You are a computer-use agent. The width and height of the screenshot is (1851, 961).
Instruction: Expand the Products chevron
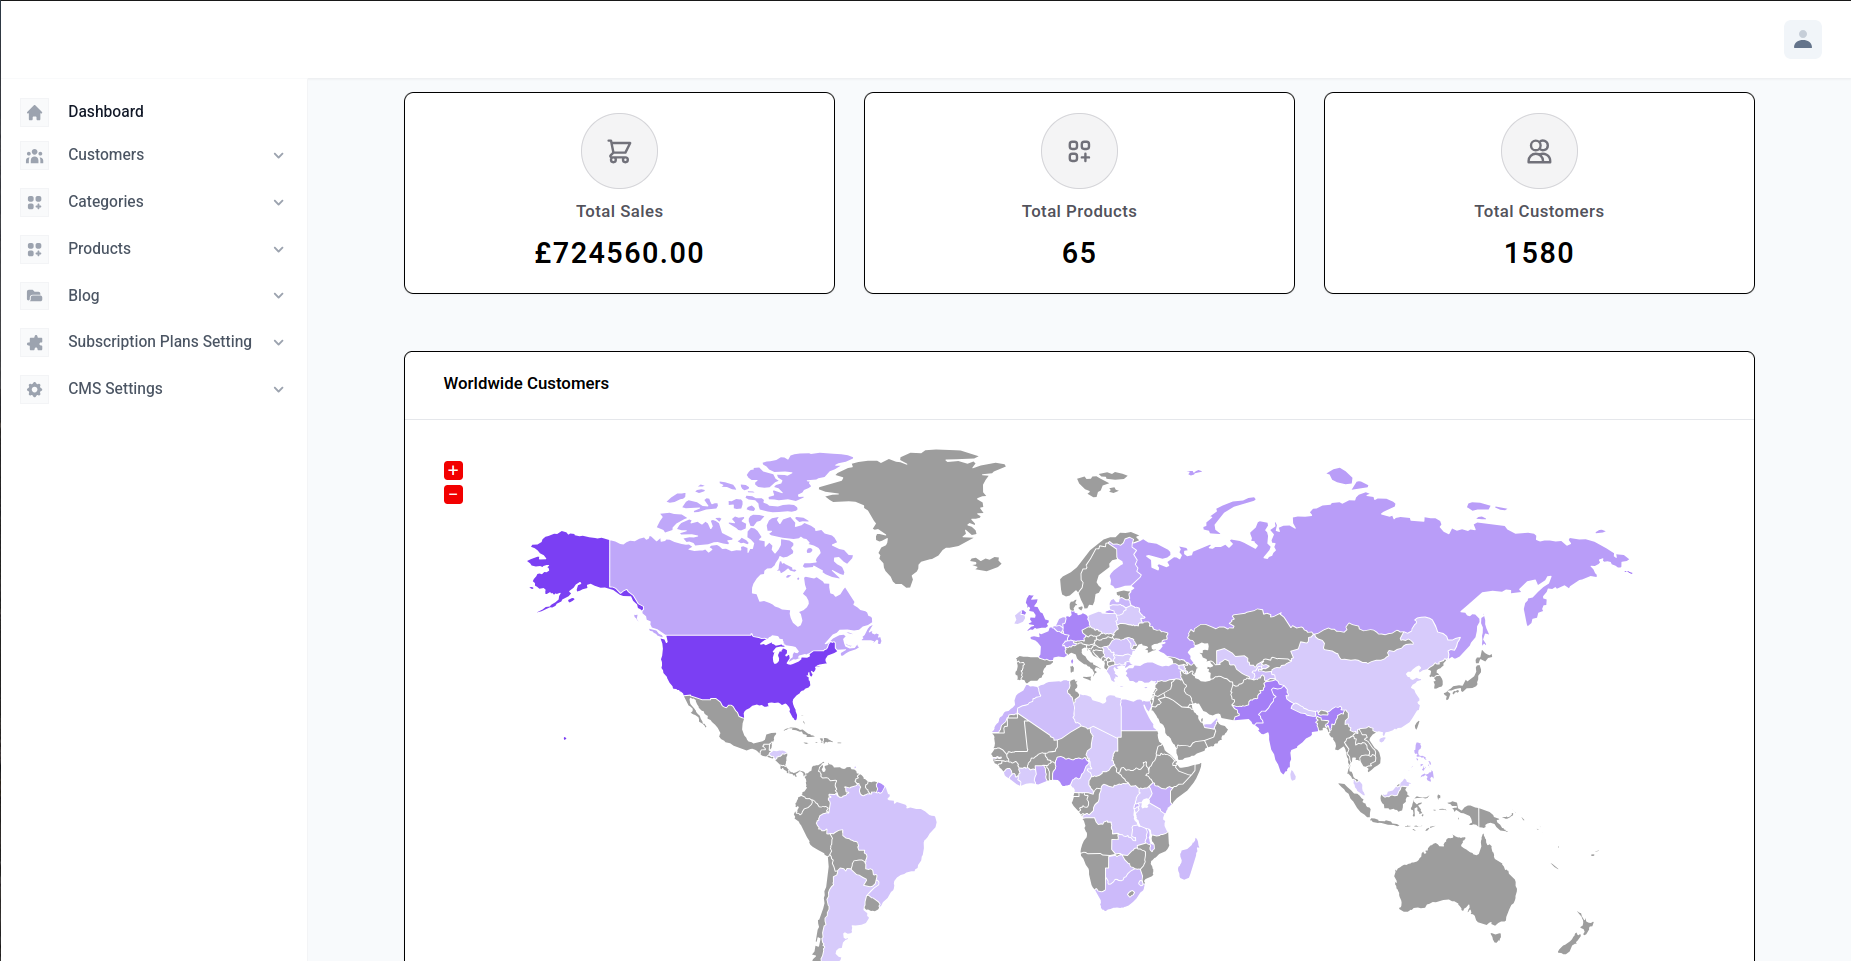point(279,249)
